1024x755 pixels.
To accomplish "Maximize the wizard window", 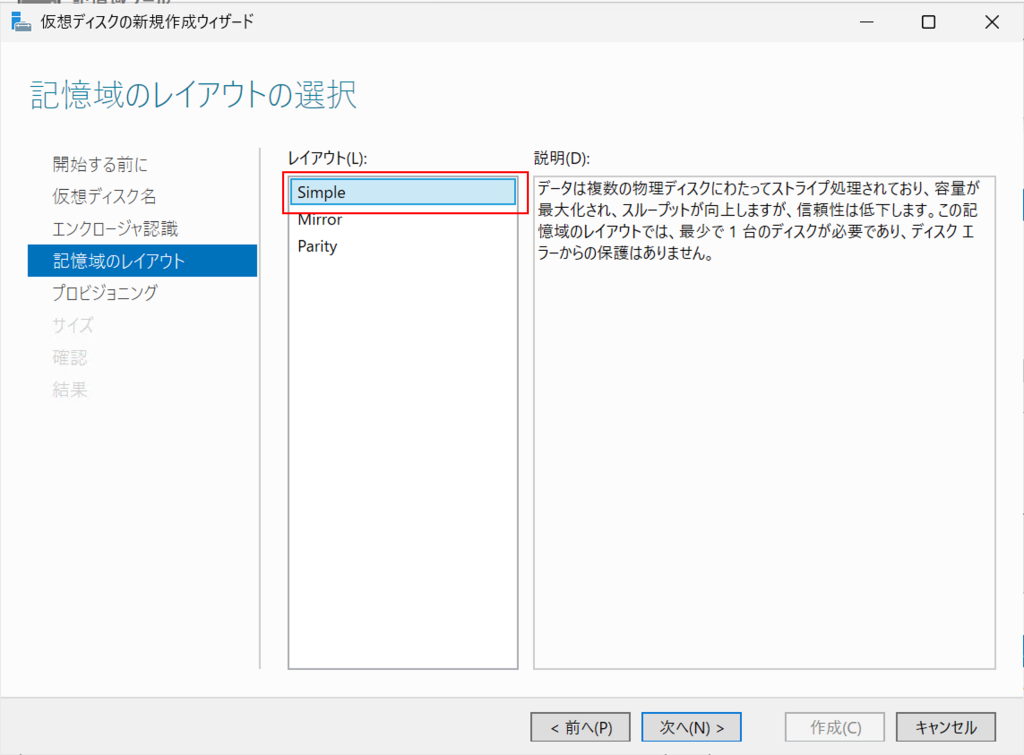I will tap(928, 22).
